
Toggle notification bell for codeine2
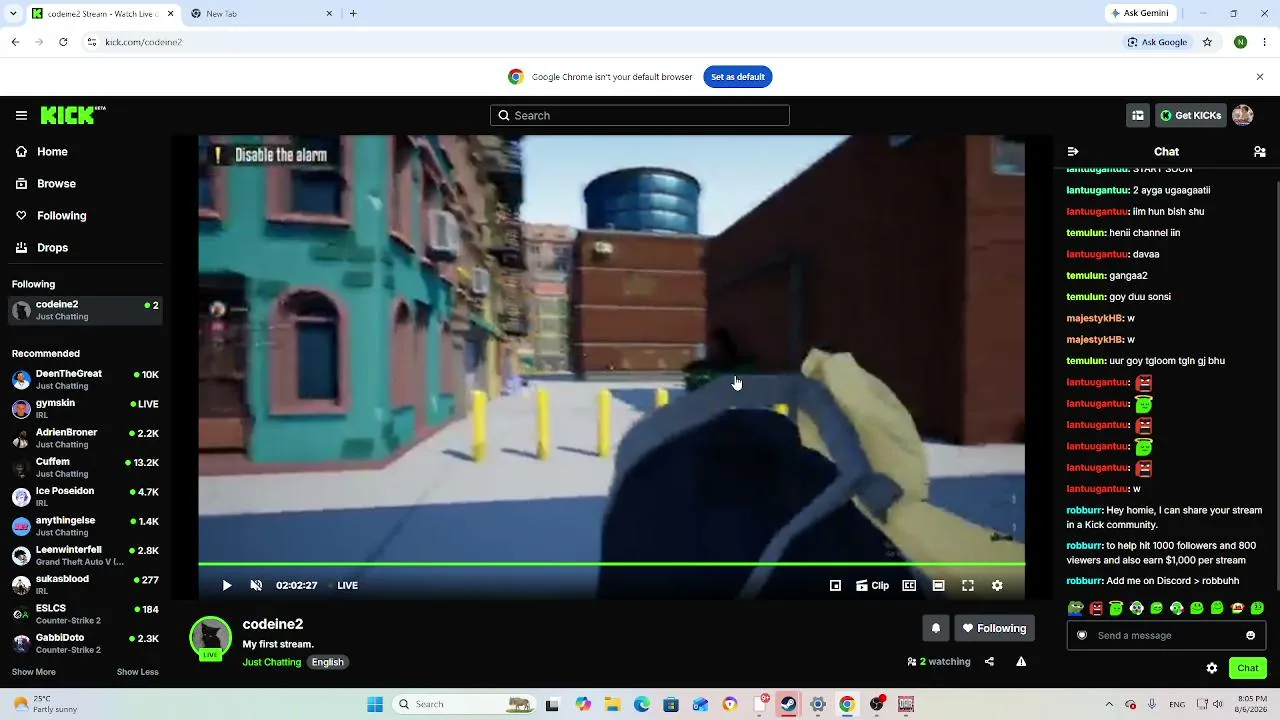(936, 628)
